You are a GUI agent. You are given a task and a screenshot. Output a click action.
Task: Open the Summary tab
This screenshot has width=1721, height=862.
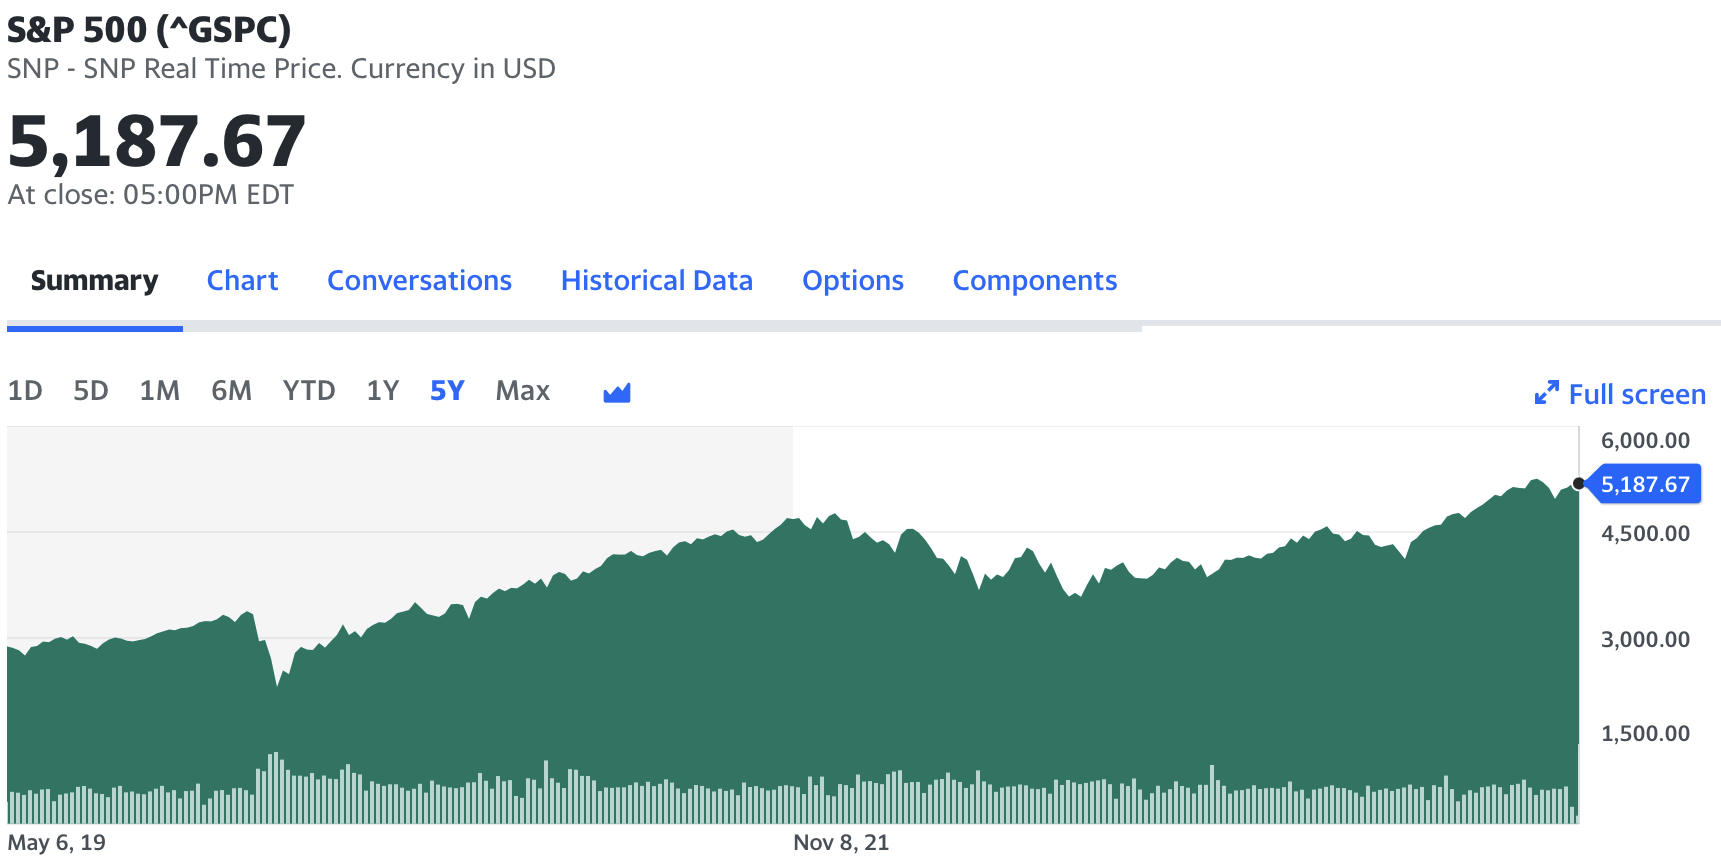(94, 281)
